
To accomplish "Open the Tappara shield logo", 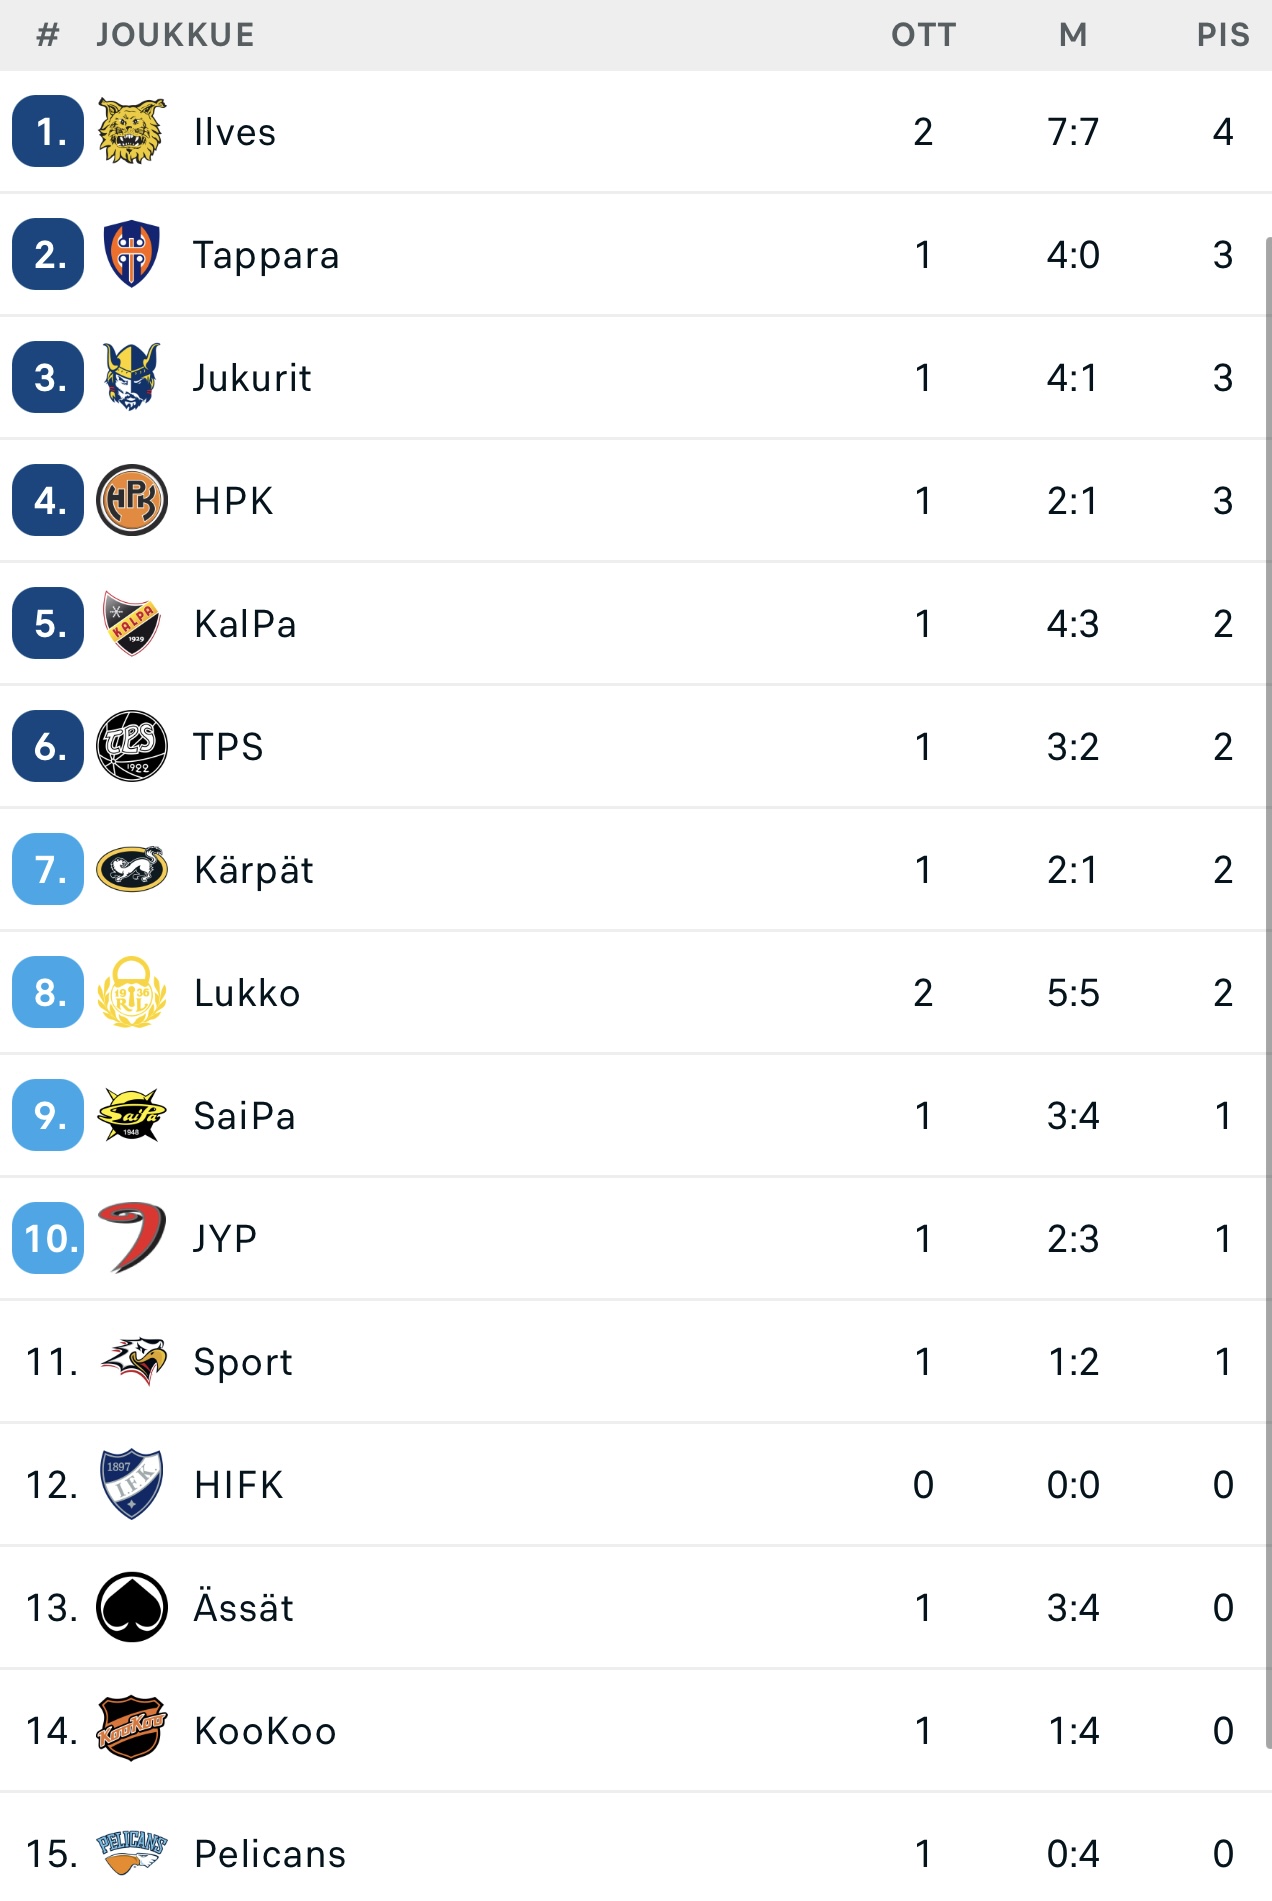I will pos(131,254).
